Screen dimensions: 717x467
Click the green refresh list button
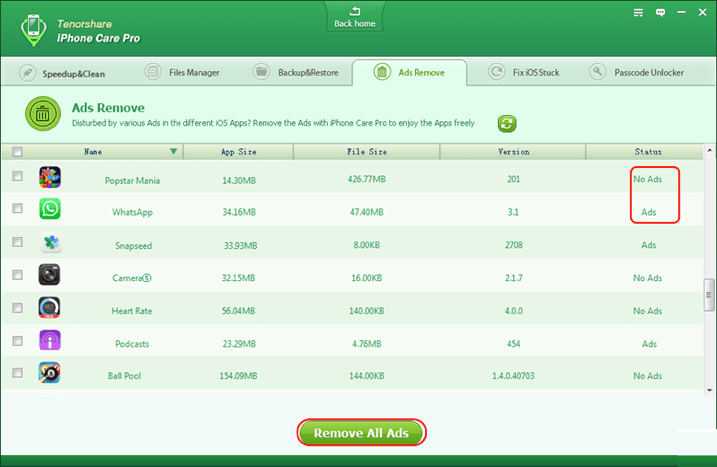pos(507,123)
